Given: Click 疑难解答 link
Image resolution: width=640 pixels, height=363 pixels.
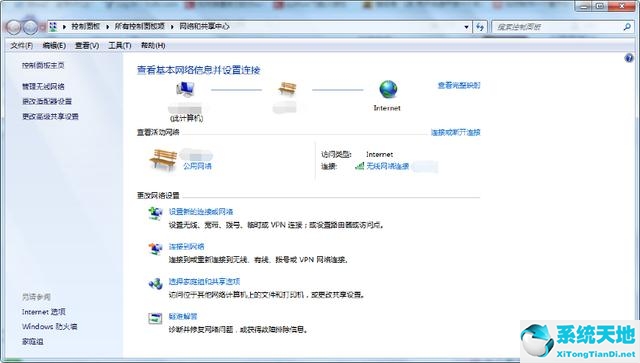Looking at the screenshot, I should tap(183, 316).
